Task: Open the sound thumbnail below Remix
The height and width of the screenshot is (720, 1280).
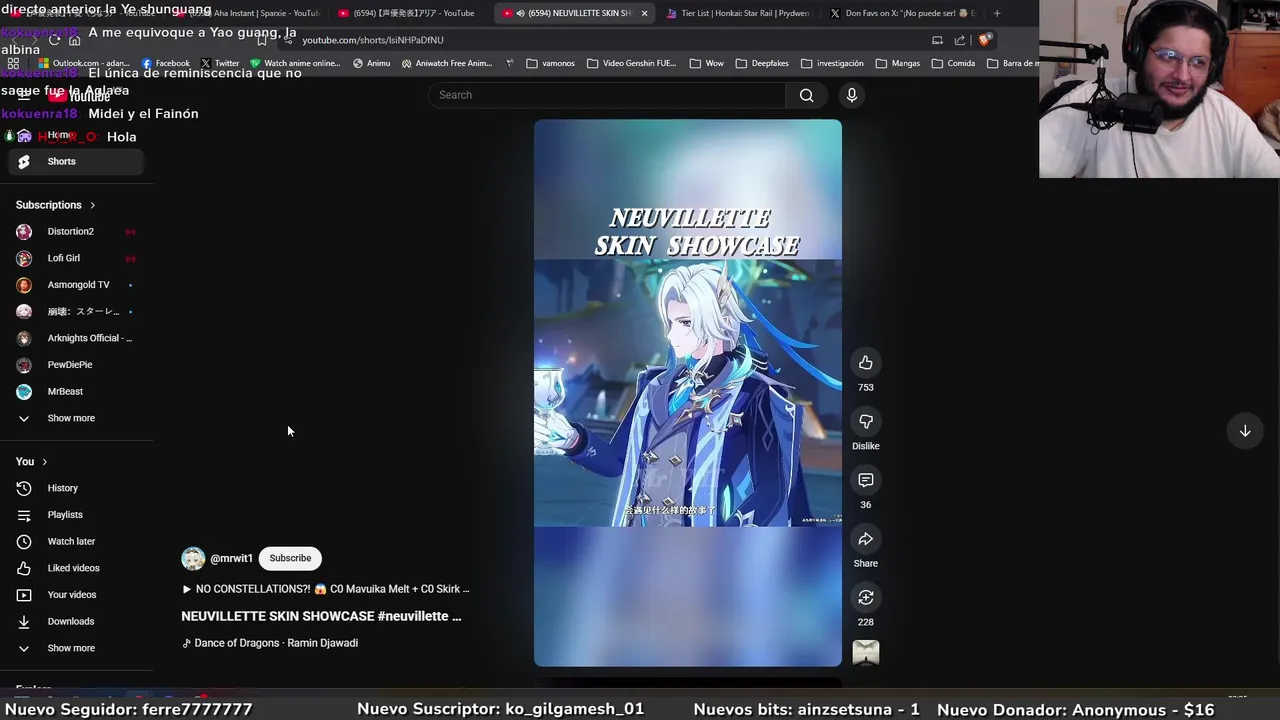Action: (x=866, y=652)
